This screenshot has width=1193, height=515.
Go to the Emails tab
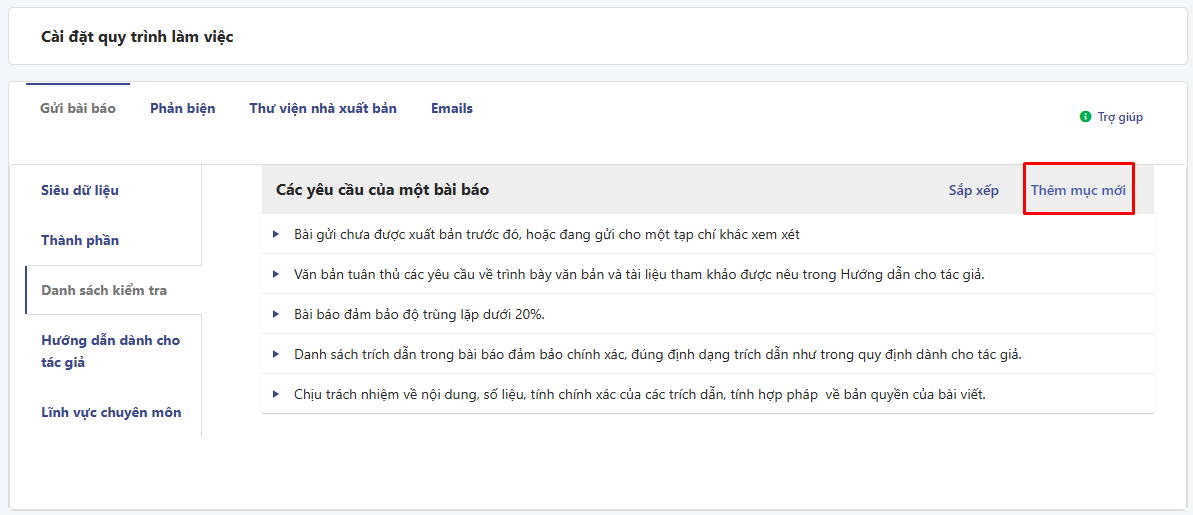pos(452,109)
